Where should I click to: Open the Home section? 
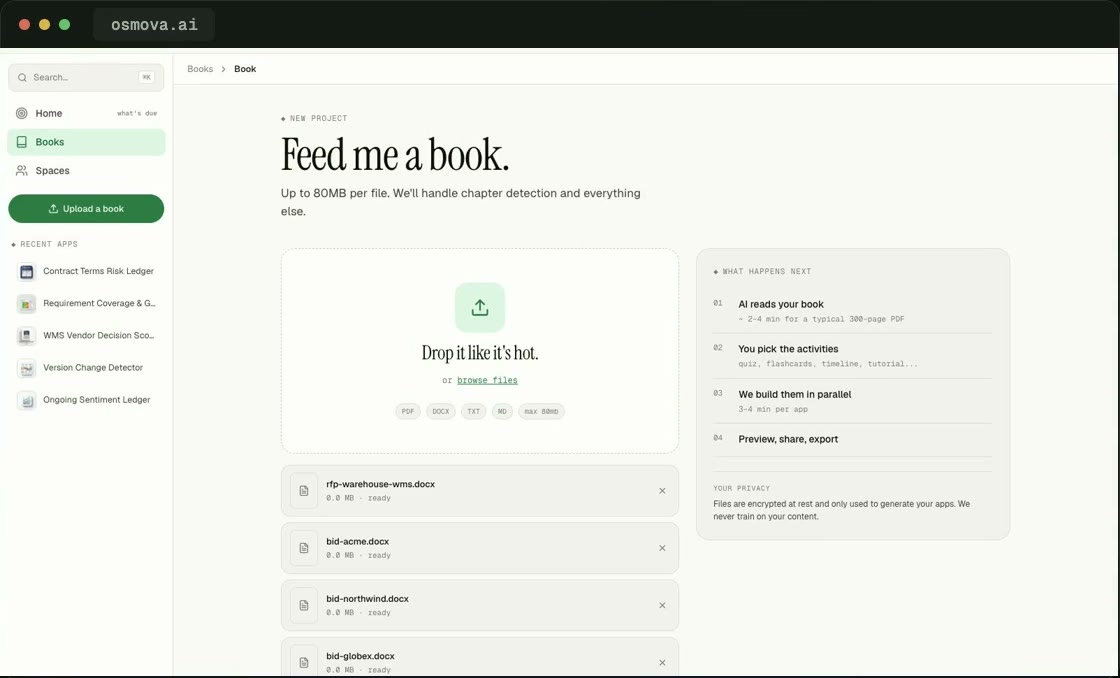[86, 113]
